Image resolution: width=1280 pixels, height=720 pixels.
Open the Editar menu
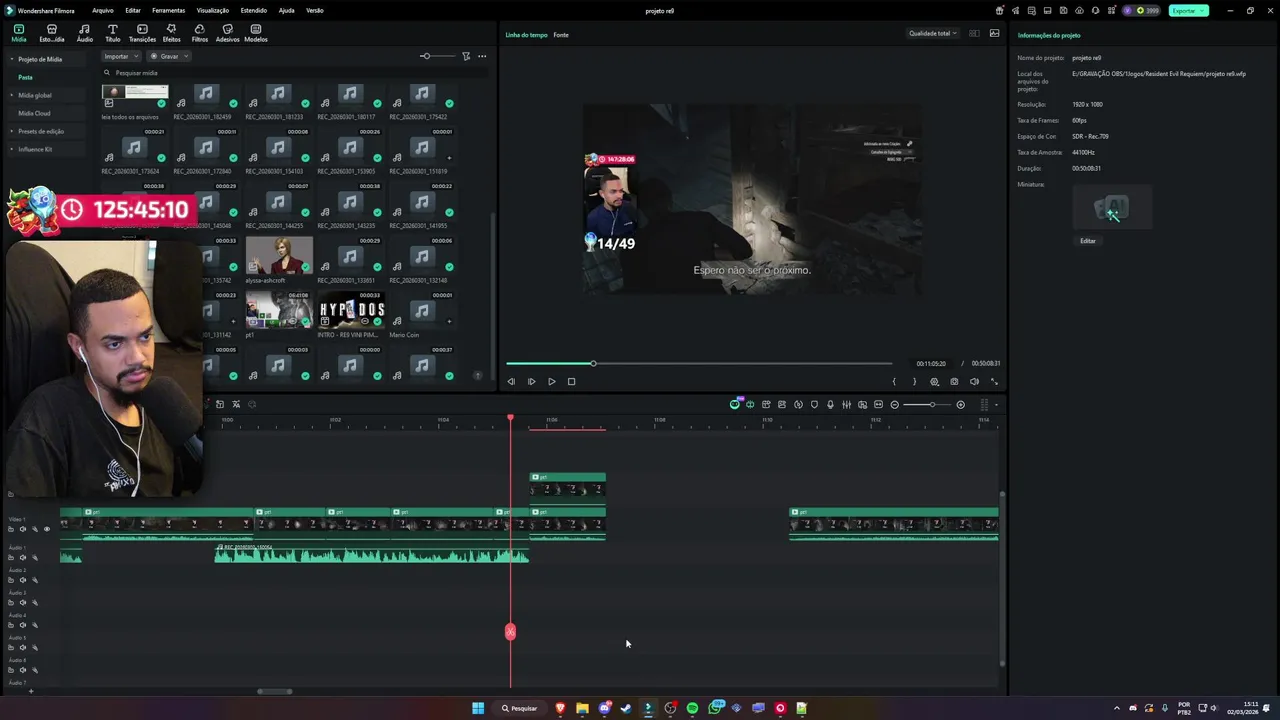point(132,10)
